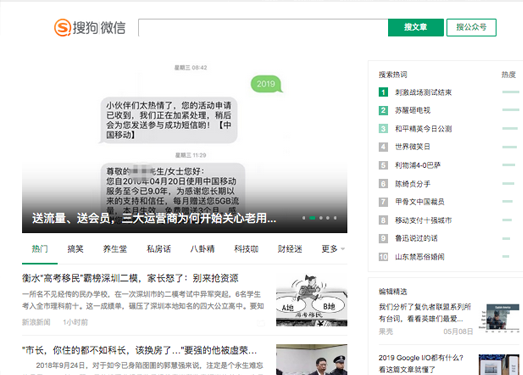Open hot search 利物浦4-0巴萨
This screenshot has width=523, height=375.
click(x=418, y=165)
